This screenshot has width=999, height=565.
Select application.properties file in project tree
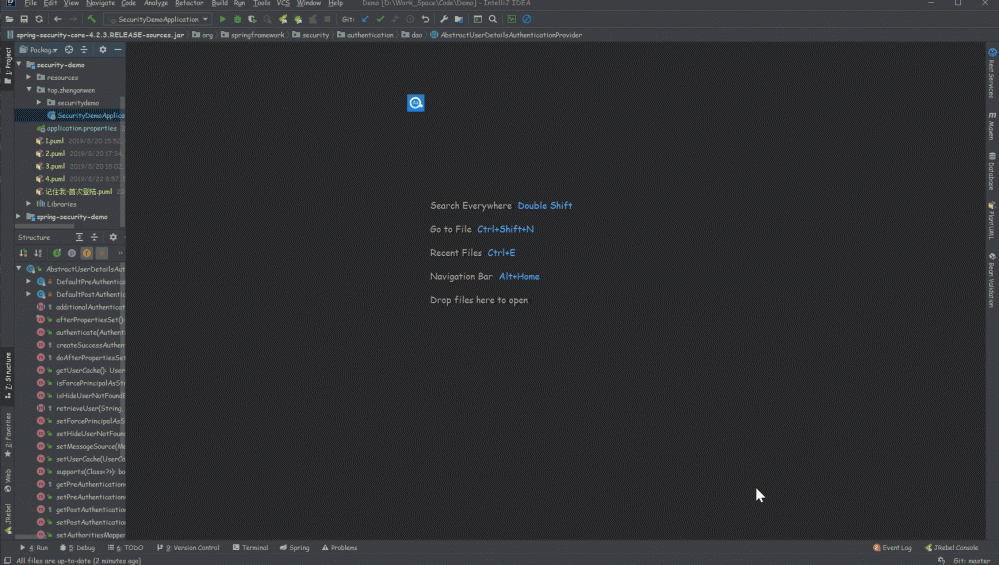[x=81, y=128]
